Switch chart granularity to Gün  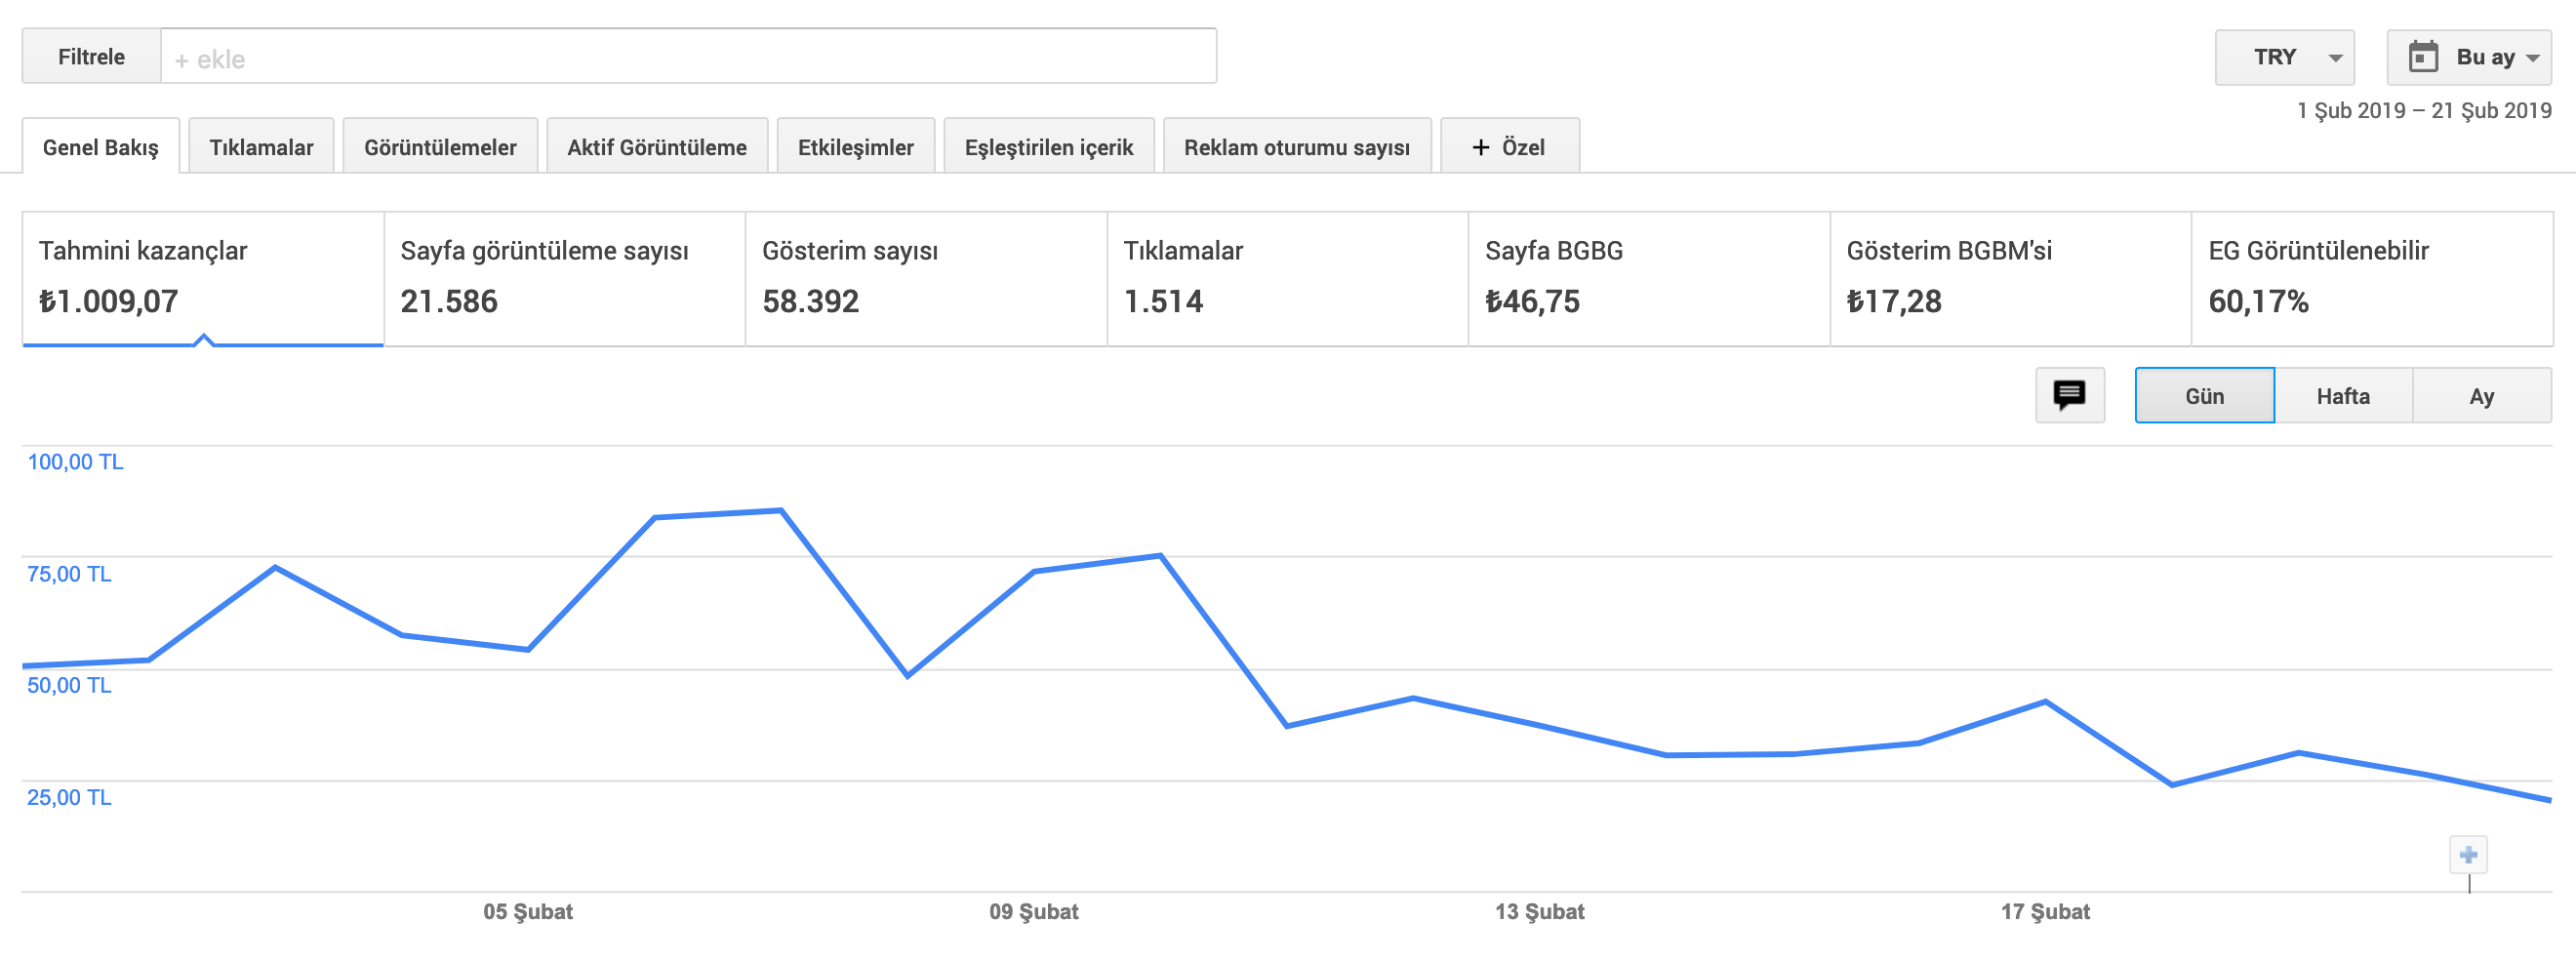2204,396
